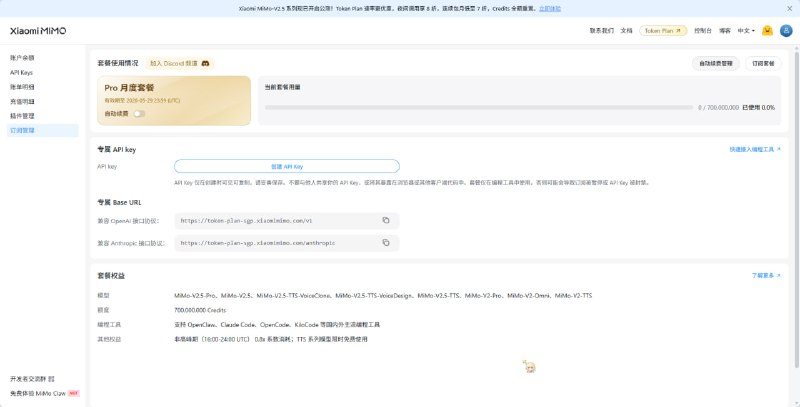
Task: Click the 立即体验 link in the banner
Action: point(550,9)
